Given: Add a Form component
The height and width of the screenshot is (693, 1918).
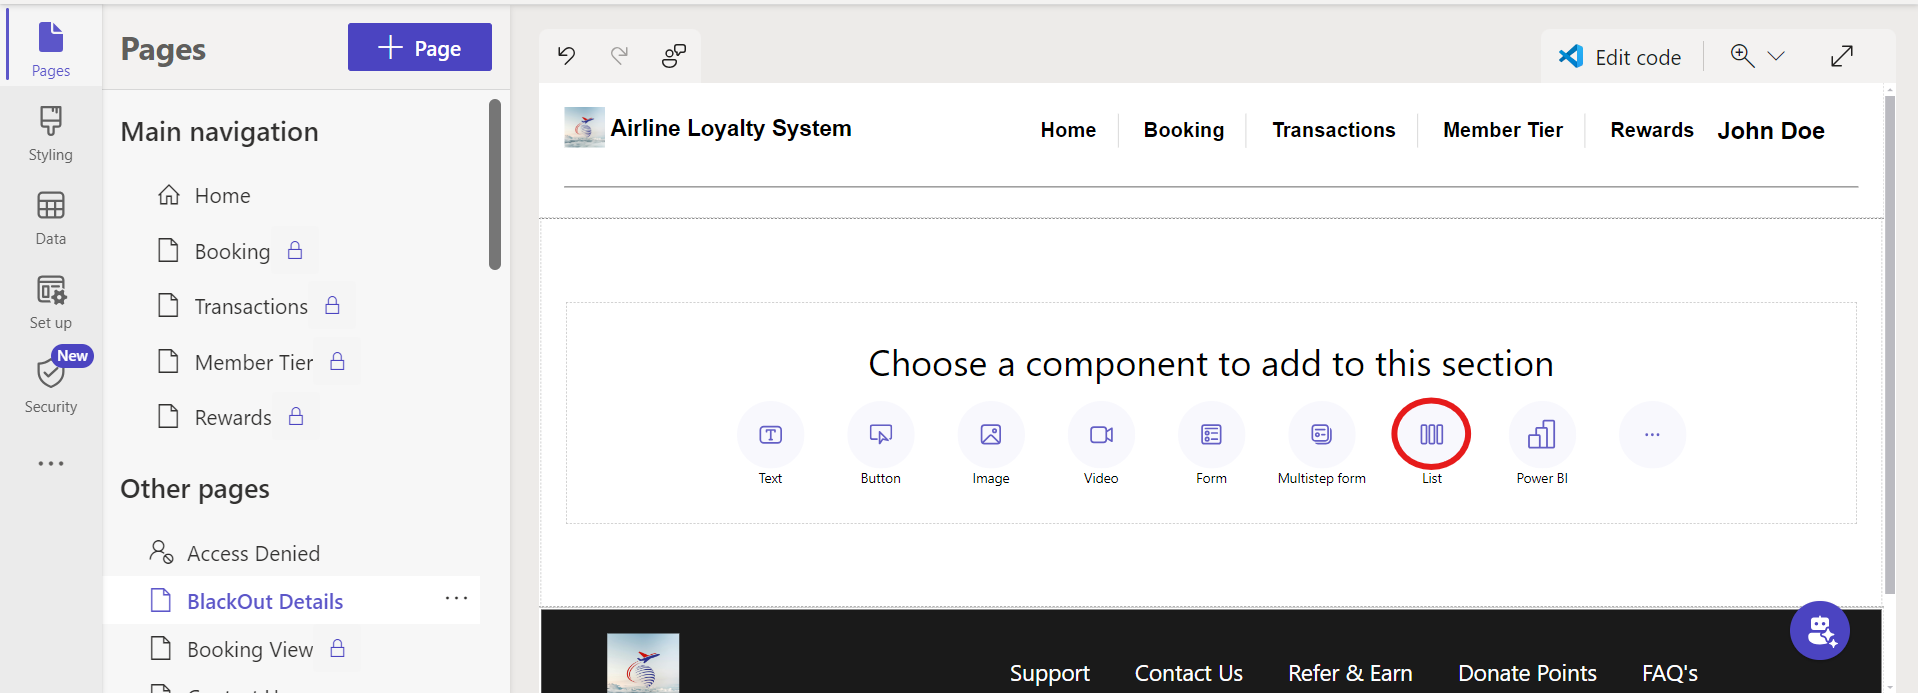Looking at the screenshot, I should pyautogui.click(x=1211, y=434).
